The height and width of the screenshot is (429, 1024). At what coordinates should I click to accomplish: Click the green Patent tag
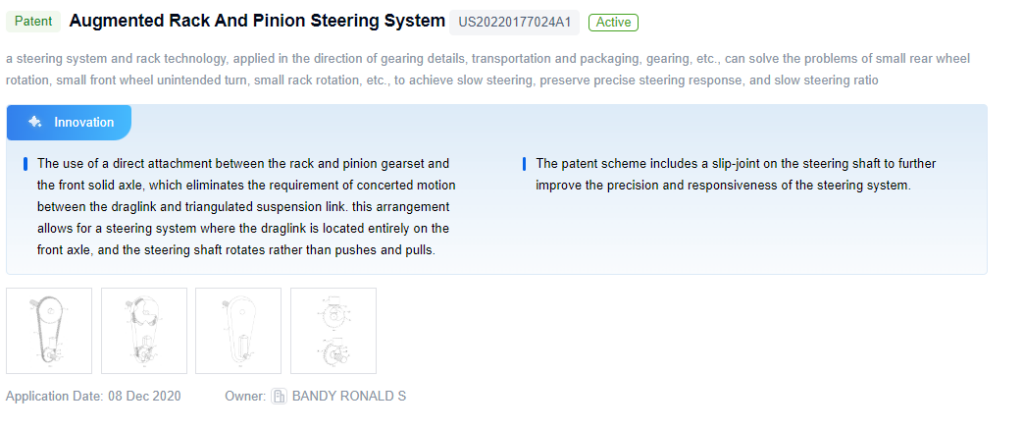34,22
